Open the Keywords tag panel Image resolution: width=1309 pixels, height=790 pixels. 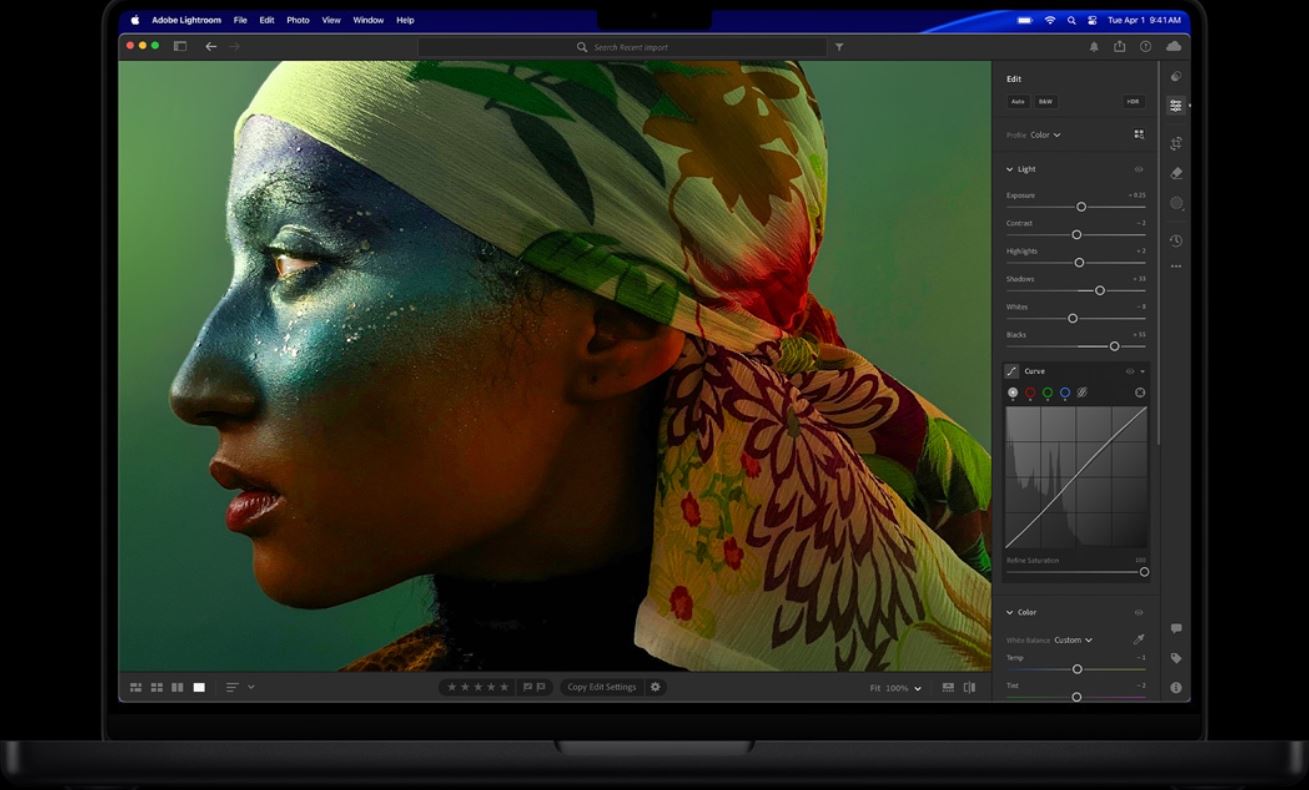point(1176,658)
